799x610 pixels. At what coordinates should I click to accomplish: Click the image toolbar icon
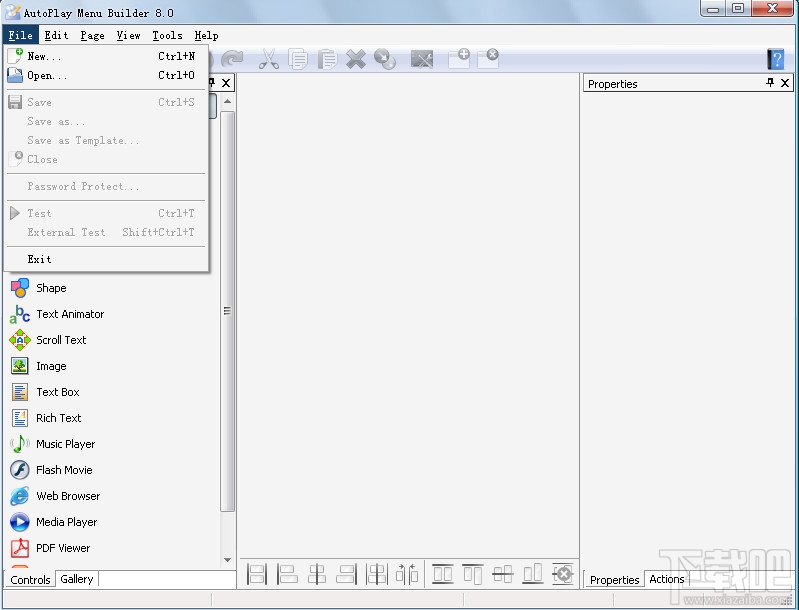pos(422,59)
